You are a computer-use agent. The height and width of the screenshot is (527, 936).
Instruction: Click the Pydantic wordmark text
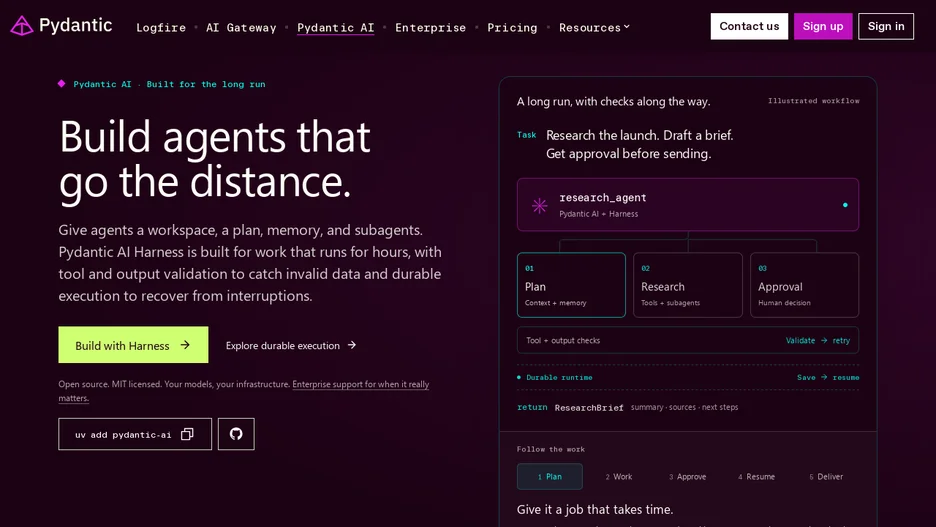[75, 25]
